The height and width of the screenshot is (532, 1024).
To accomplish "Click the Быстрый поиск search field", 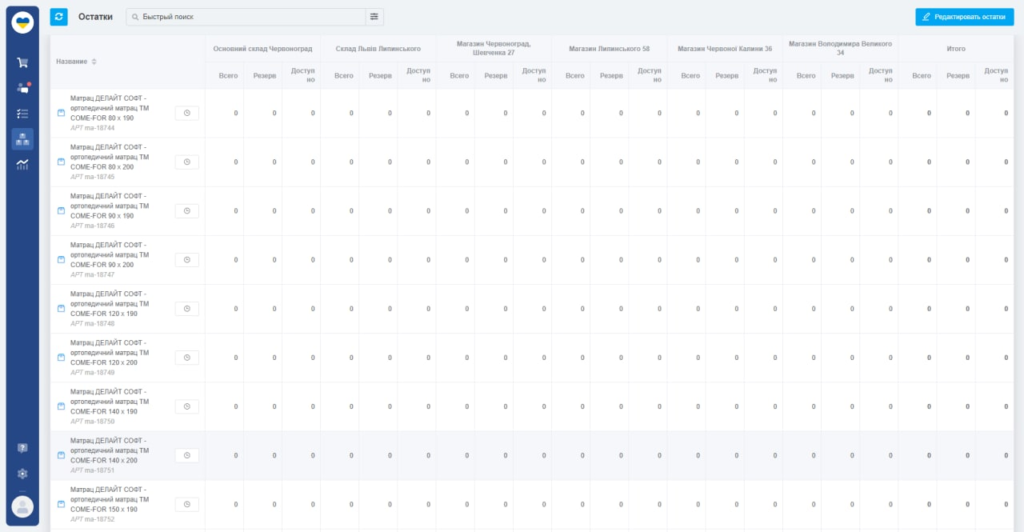I will point(250,17).
